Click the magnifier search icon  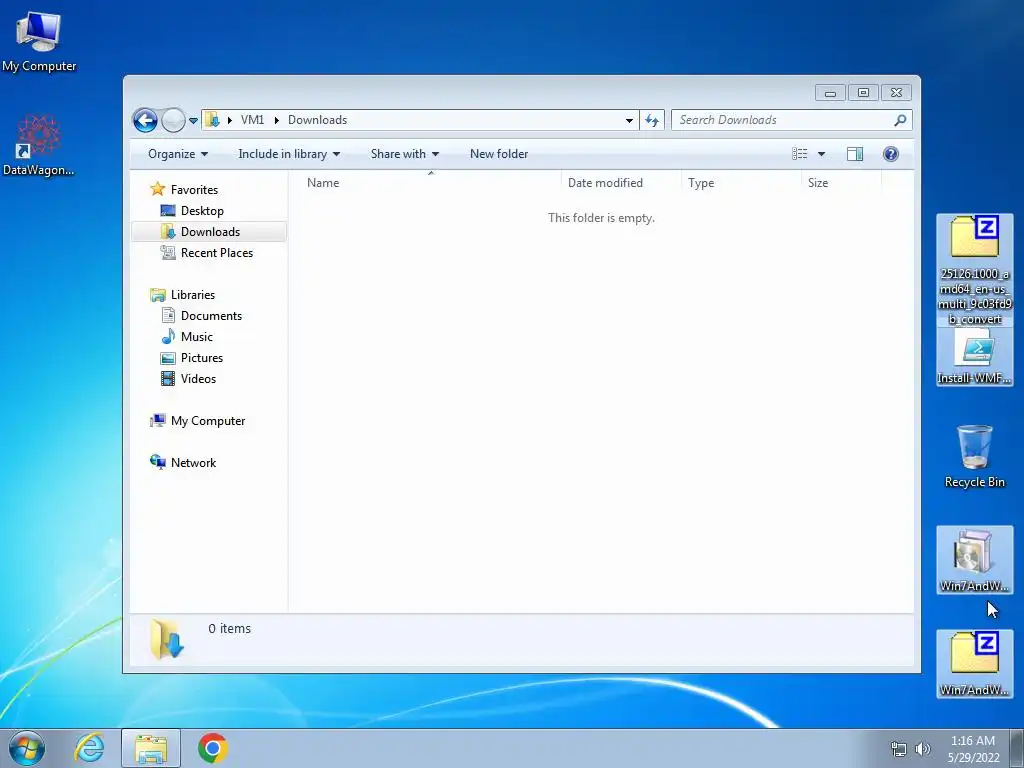pos(900,120)
